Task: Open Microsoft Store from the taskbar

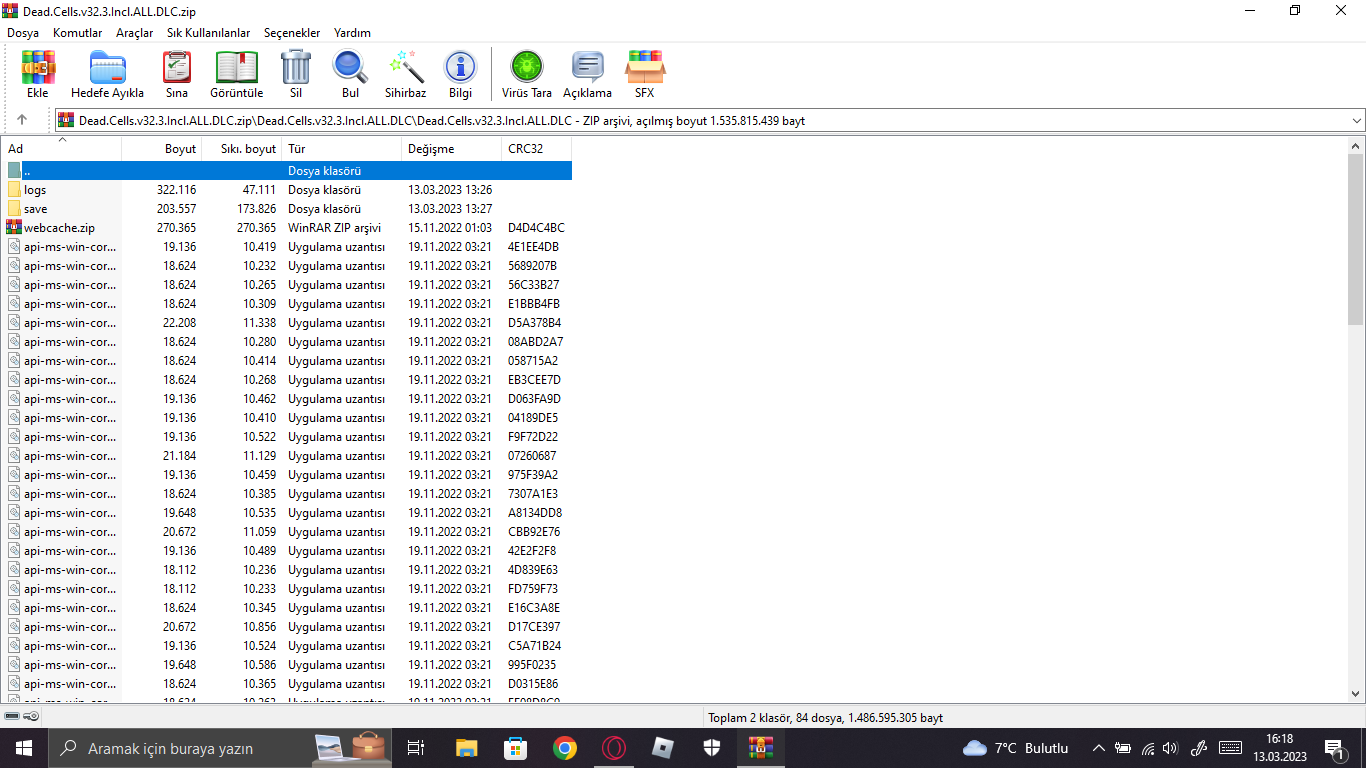Action: 516,748
